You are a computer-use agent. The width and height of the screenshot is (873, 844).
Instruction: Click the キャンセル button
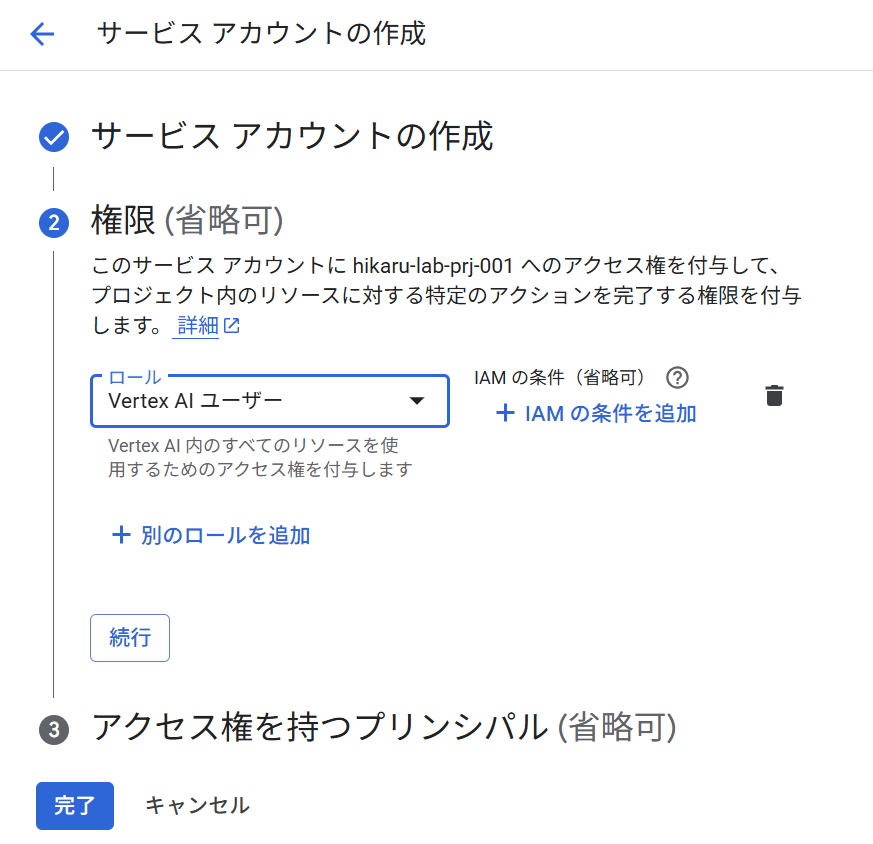point(197,805)
